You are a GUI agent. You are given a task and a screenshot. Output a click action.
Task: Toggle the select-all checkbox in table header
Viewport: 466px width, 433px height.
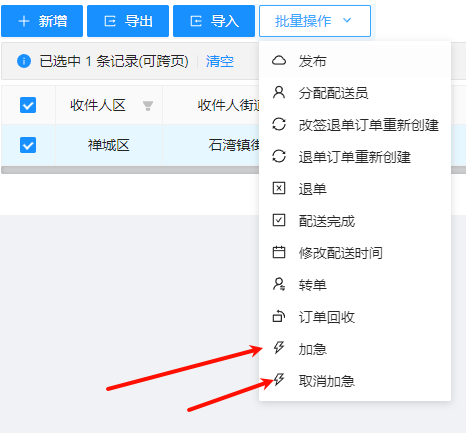pos(28,105)
